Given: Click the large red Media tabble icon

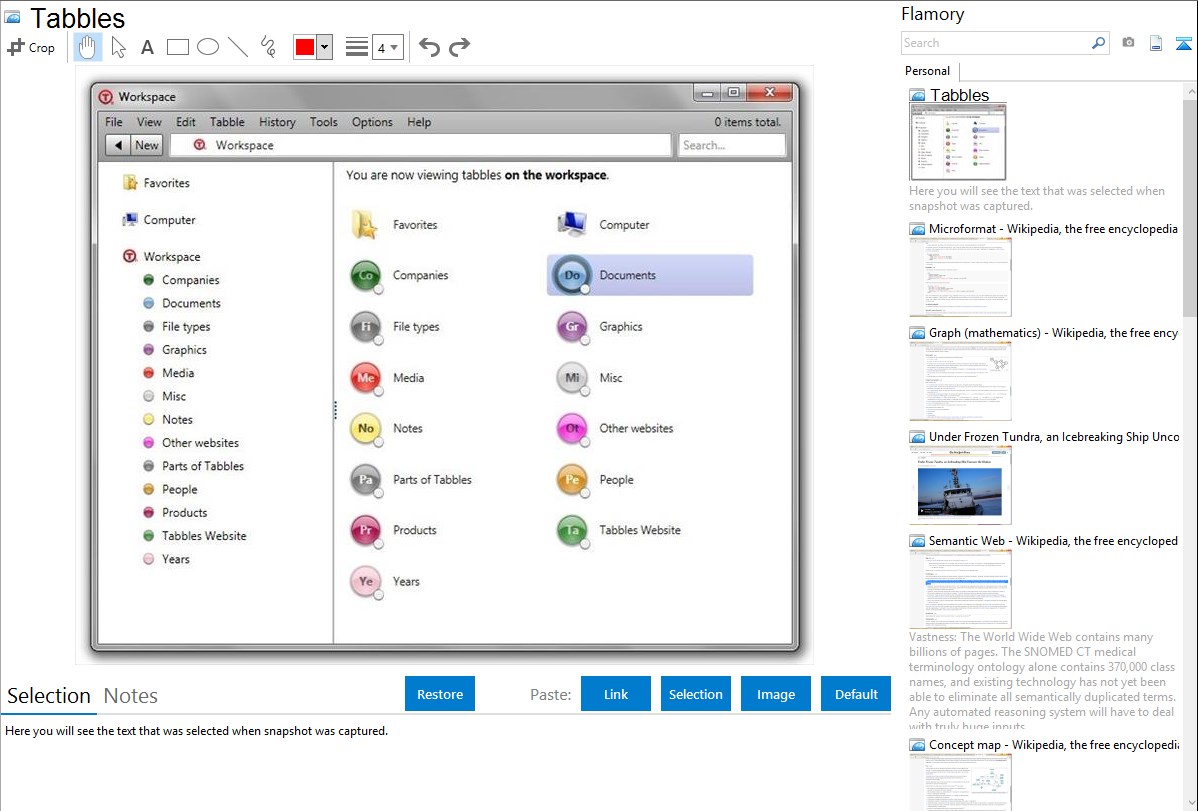Looking at the screenshot, I should (x=366, y=378).
